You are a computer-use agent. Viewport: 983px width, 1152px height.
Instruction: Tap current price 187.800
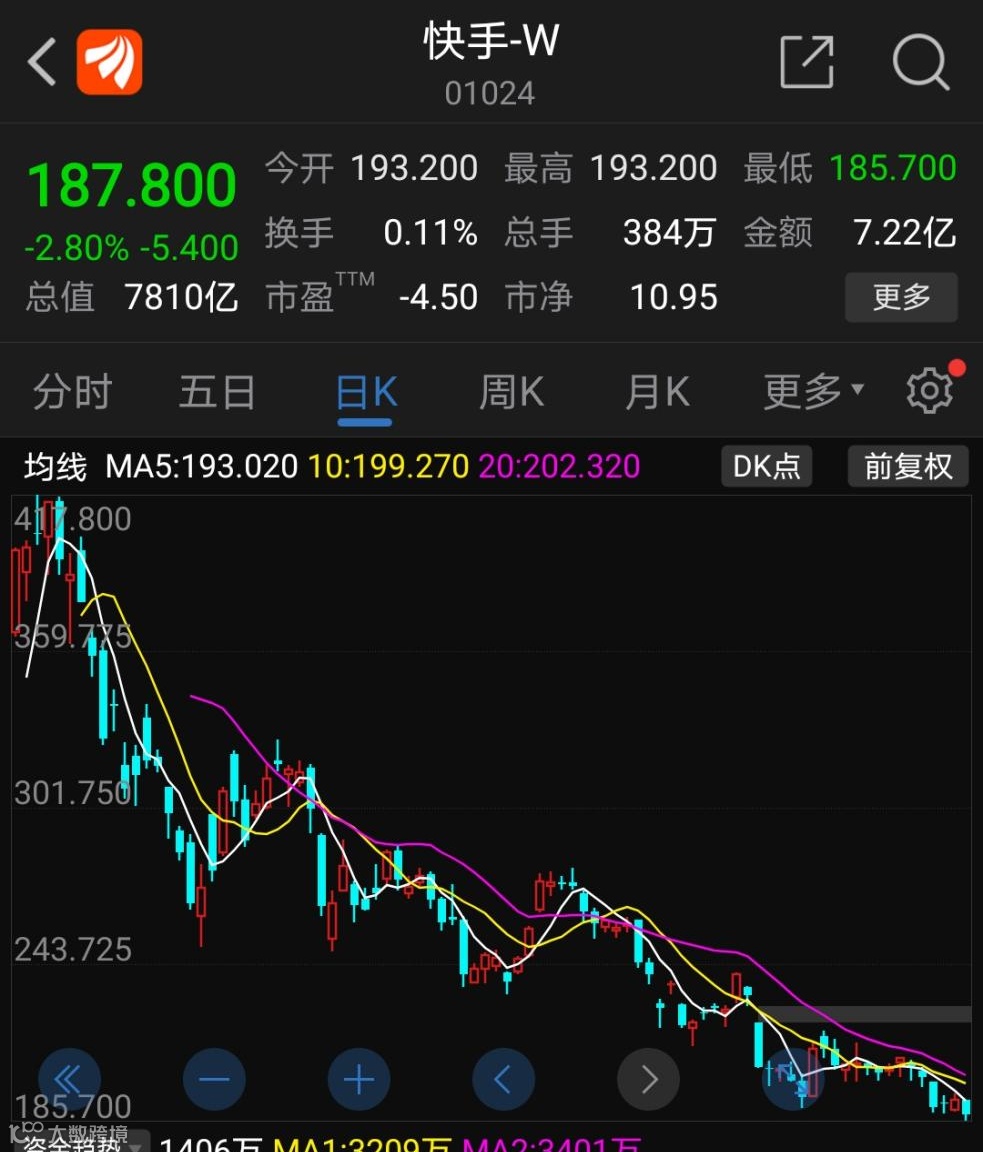pyautogui.click(x=132, y=185)
